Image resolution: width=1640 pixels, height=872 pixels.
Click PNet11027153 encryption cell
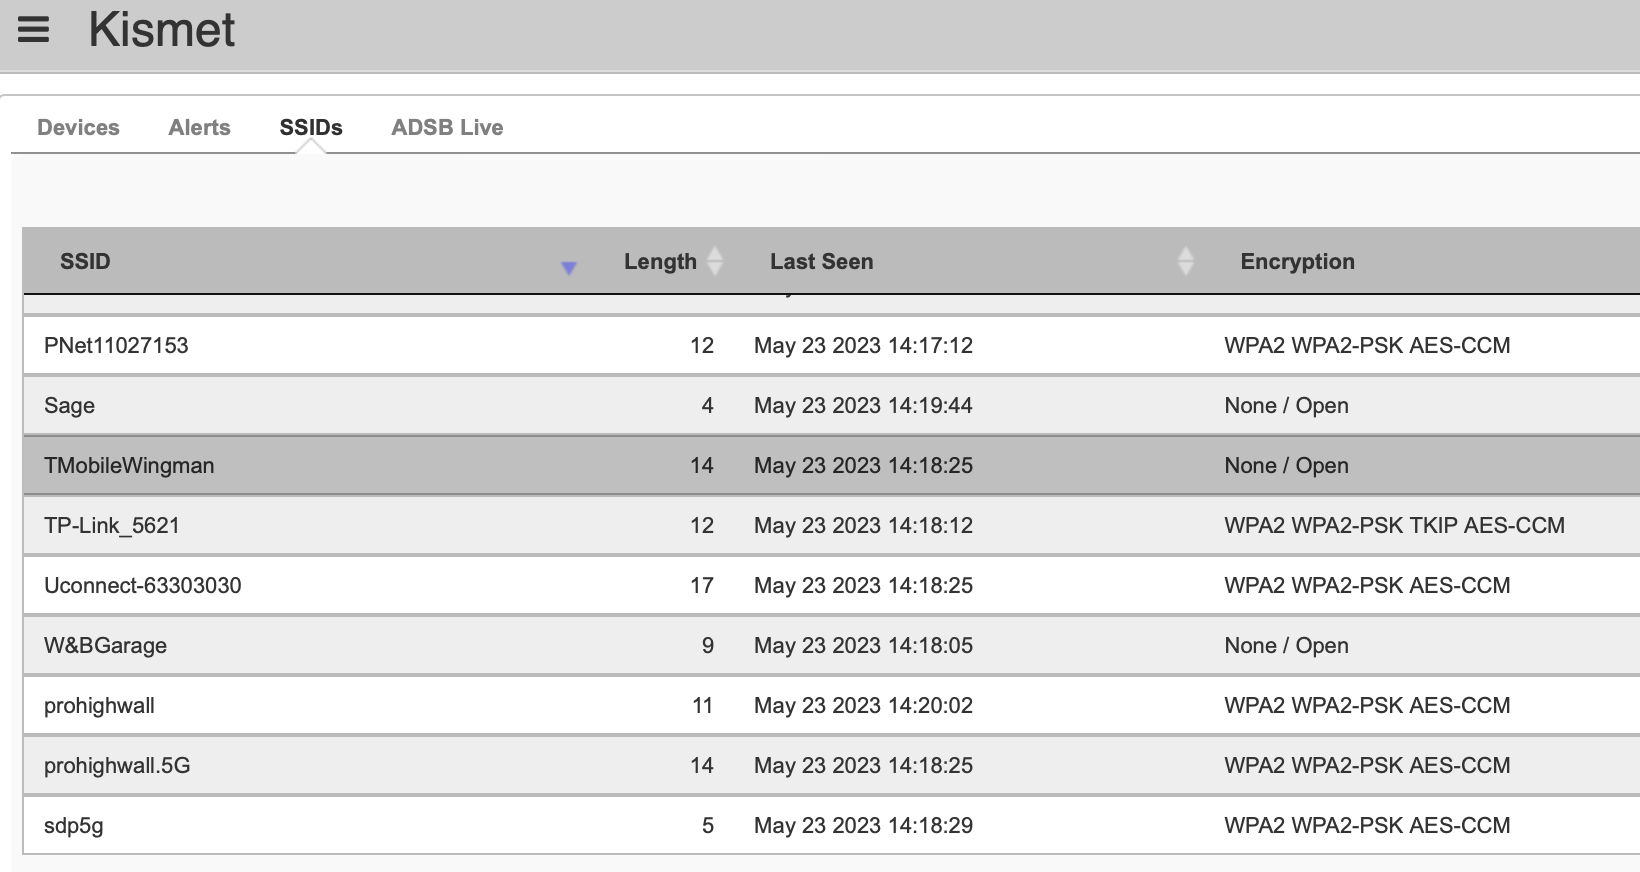1367,345
